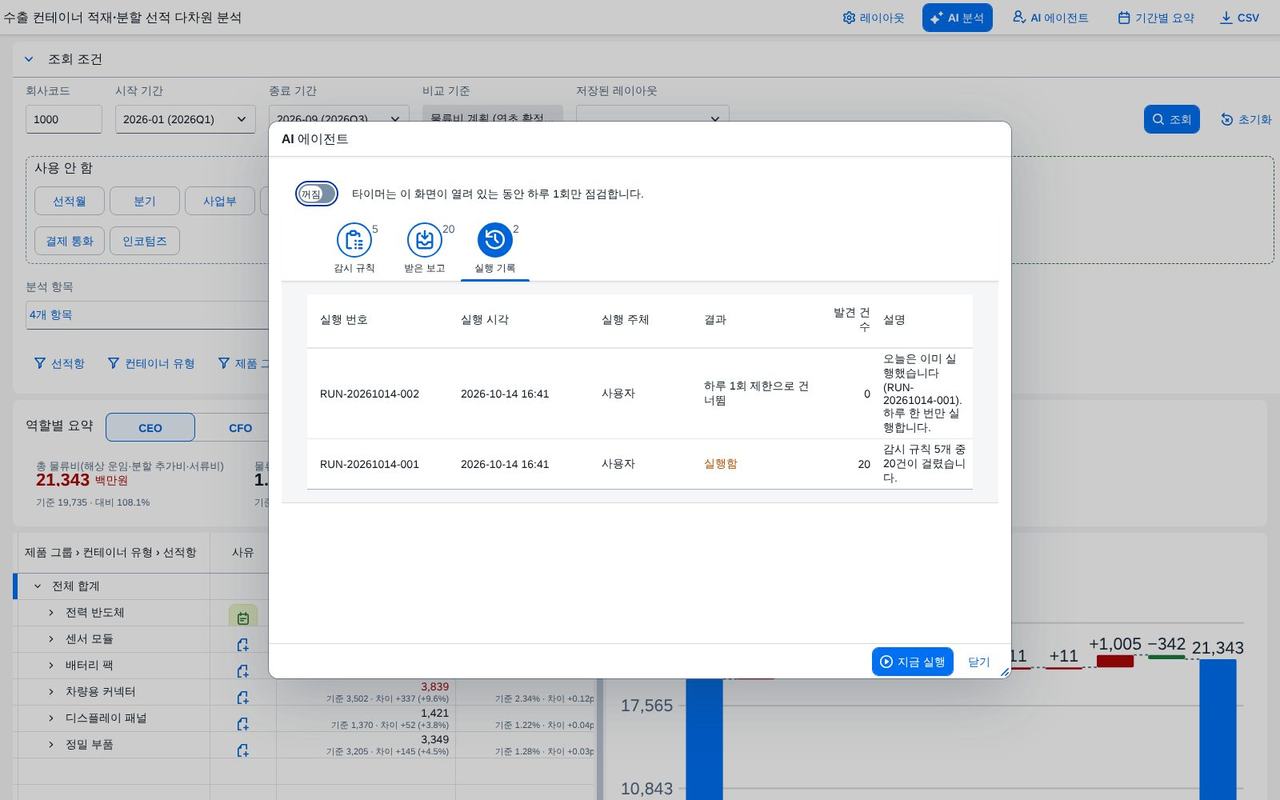Toggle the timer switch labeled 꺼짐
This screenshot has width=1280, height=800.
point(316,194)
